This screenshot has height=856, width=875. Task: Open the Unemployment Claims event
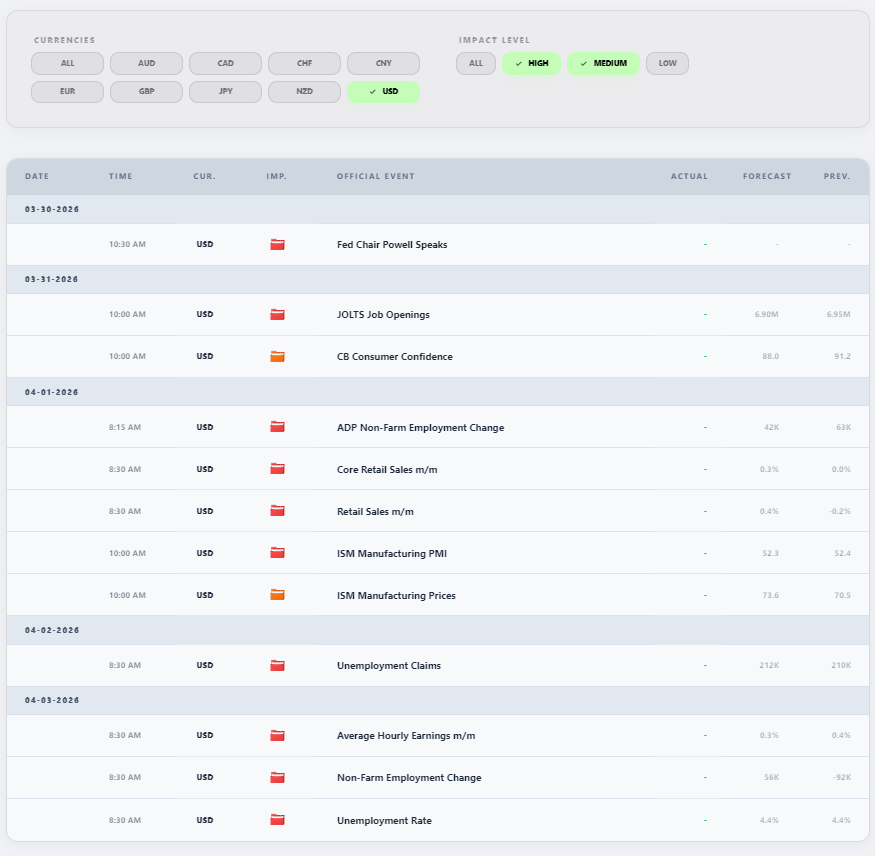coord(388,666)
